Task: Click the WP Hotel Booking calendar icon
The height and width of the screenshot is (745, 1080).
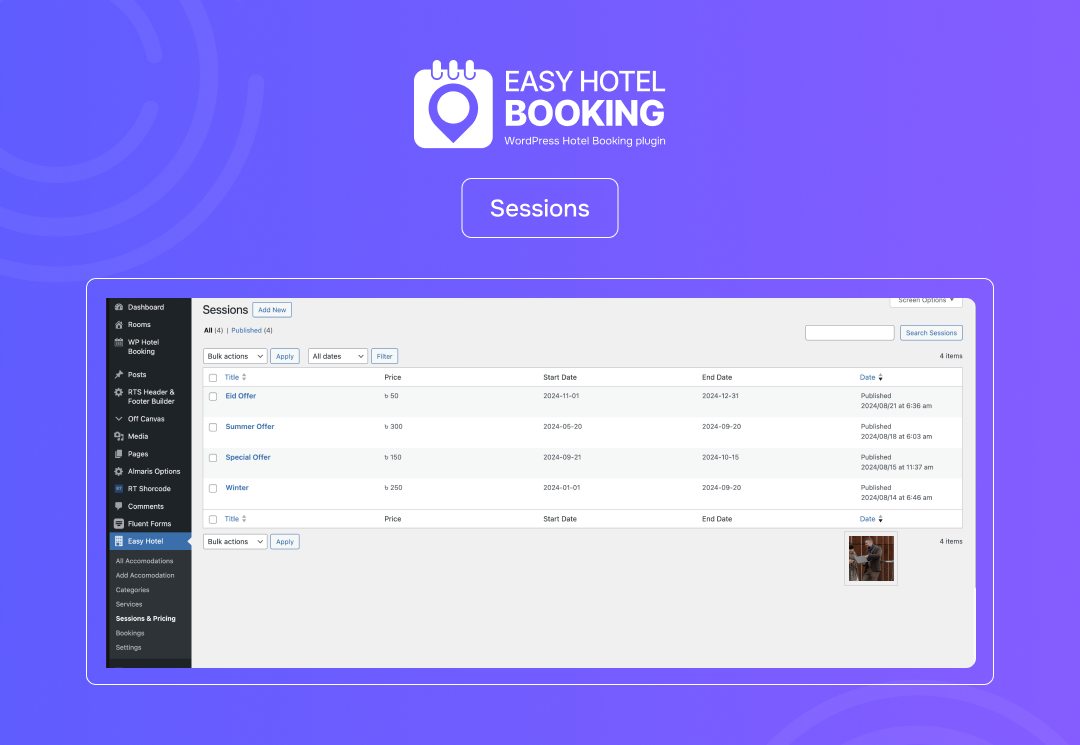Action: click(118, 342)
